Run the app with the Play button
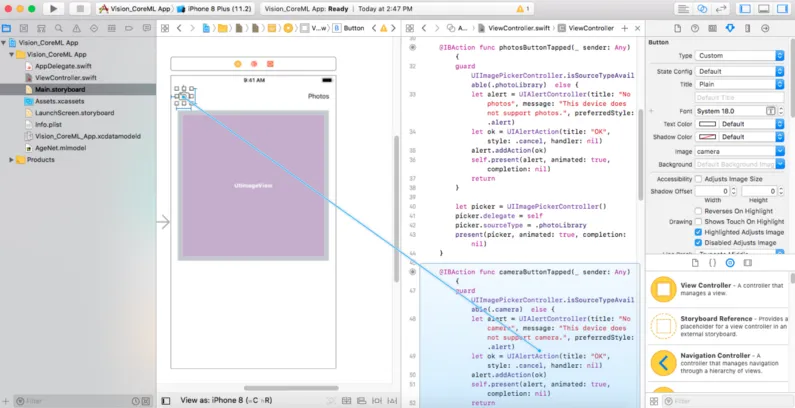Viewport: 795px width, 408px height. [53, 9]
